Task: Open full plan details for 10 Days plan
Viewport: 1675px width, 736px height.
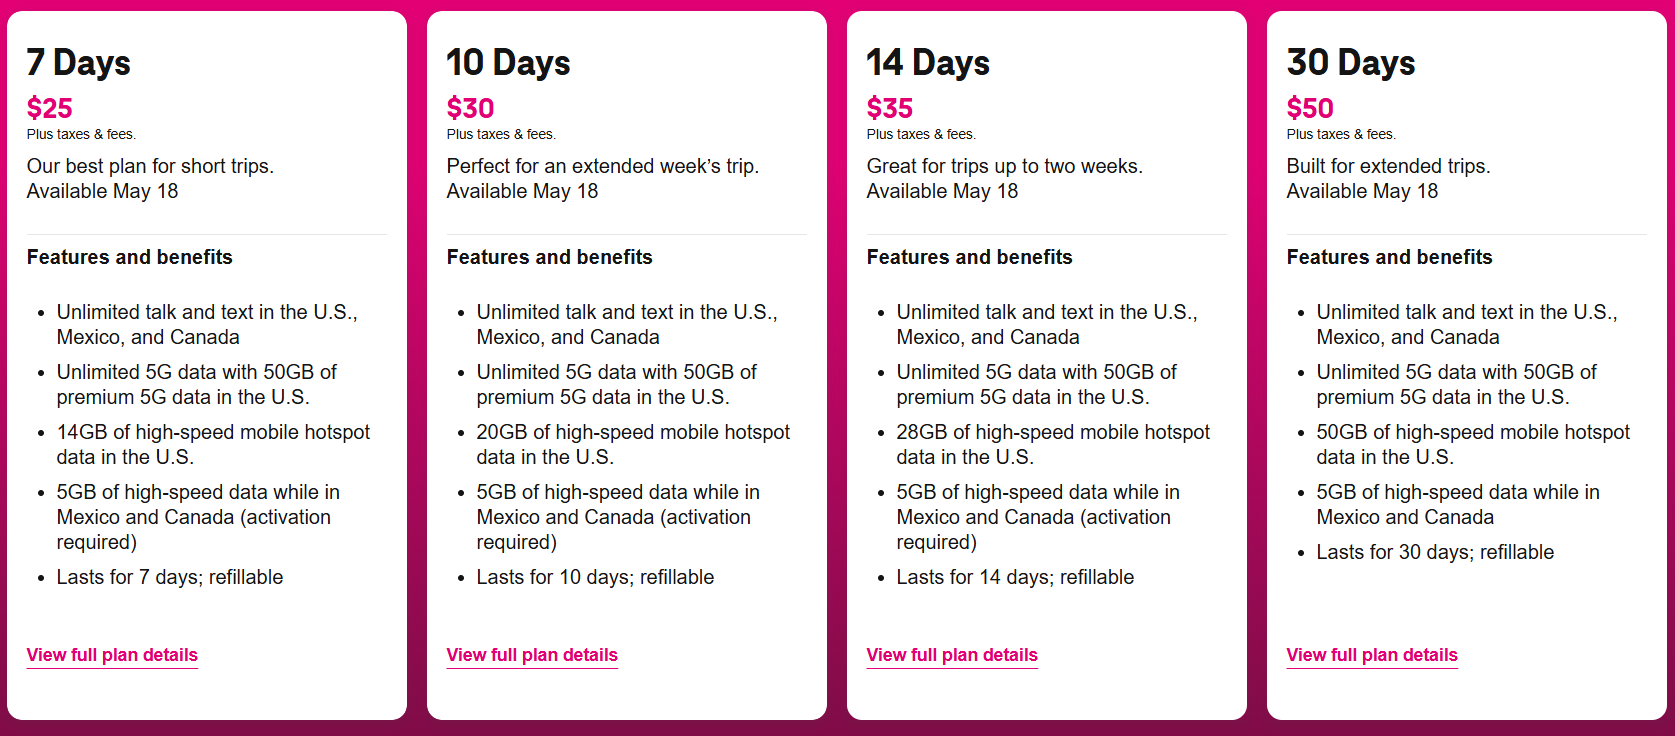Action: [532, 655]
